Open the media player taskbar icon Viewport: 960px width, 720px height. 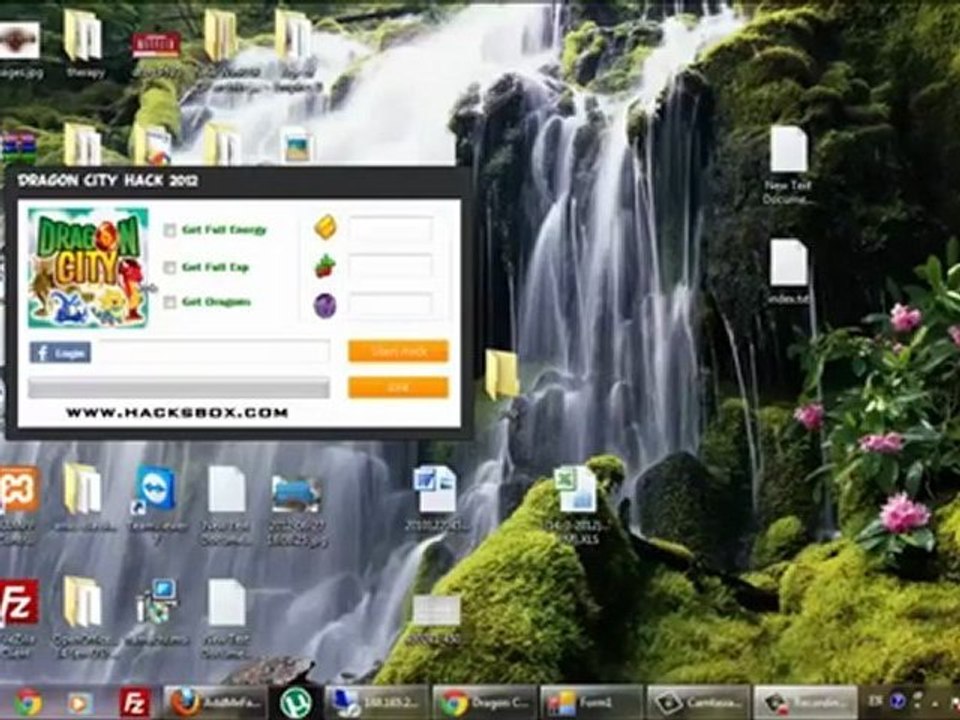pos(80,703)
